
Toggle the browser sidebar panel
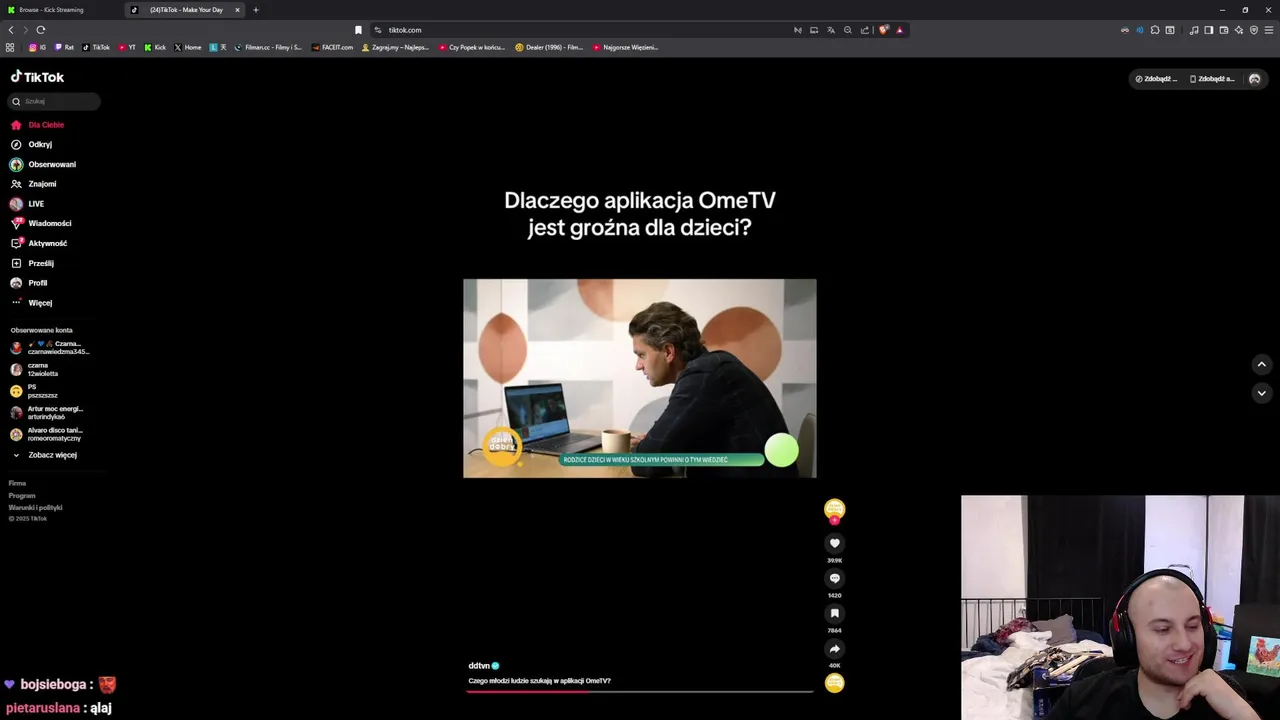(x=1208, y=30)
